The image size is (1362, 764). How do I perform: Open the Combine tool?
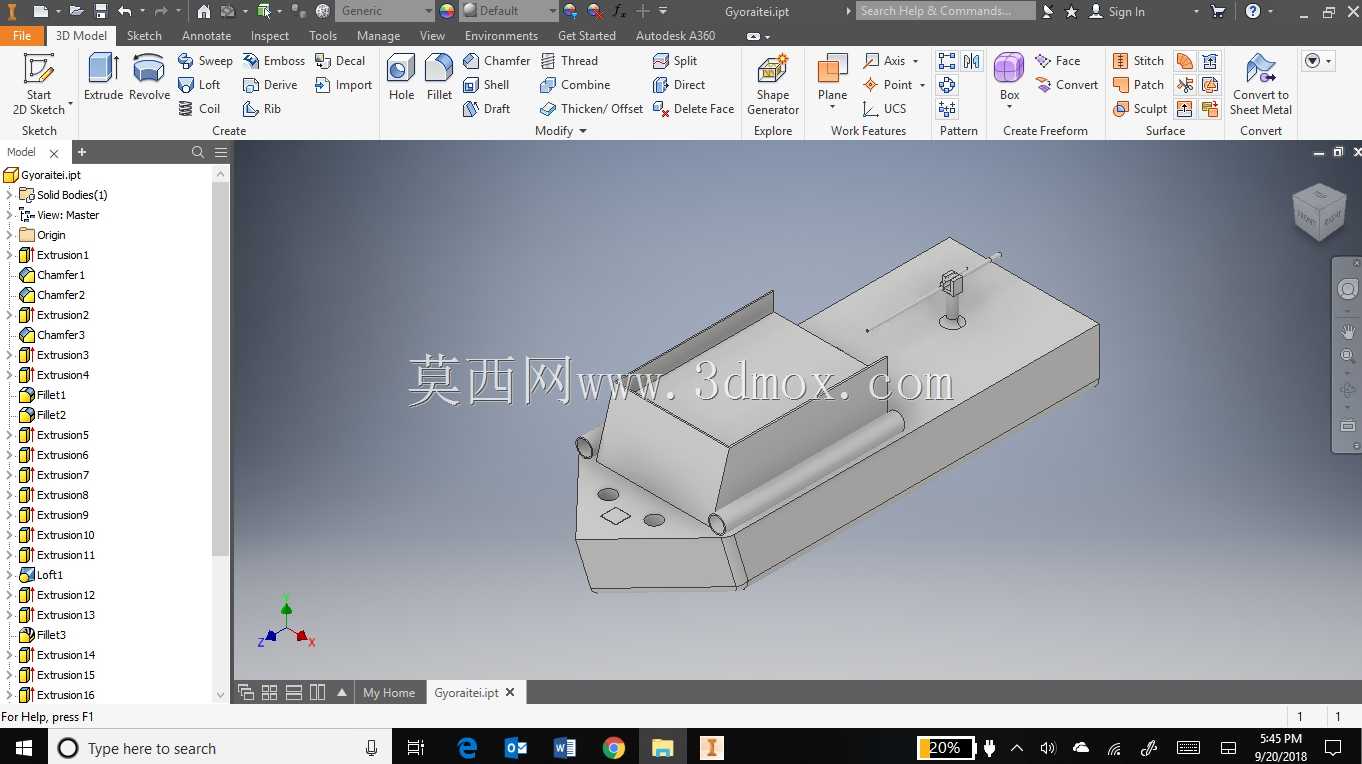pyautogui.click(x=575, y=85)
